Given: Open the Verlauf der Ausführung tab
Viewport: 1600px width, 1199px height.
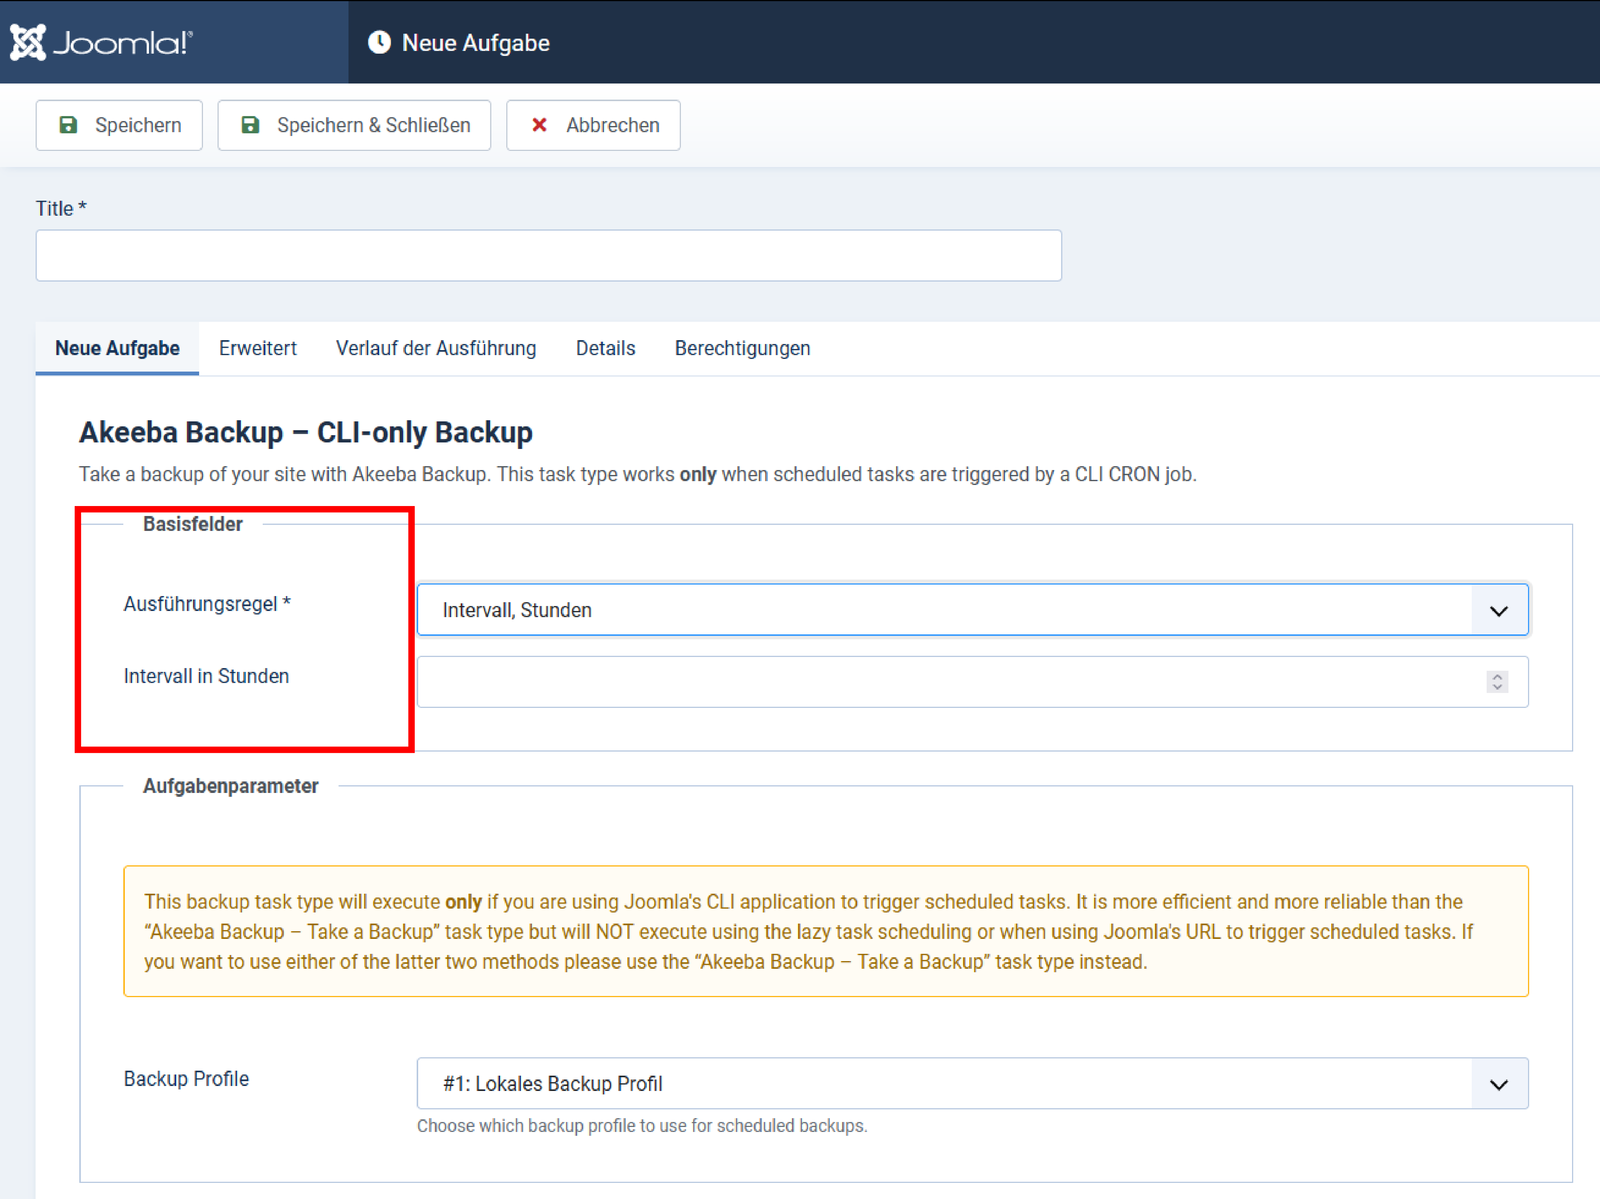Looking at the screenshot, I should click(435, 348).
